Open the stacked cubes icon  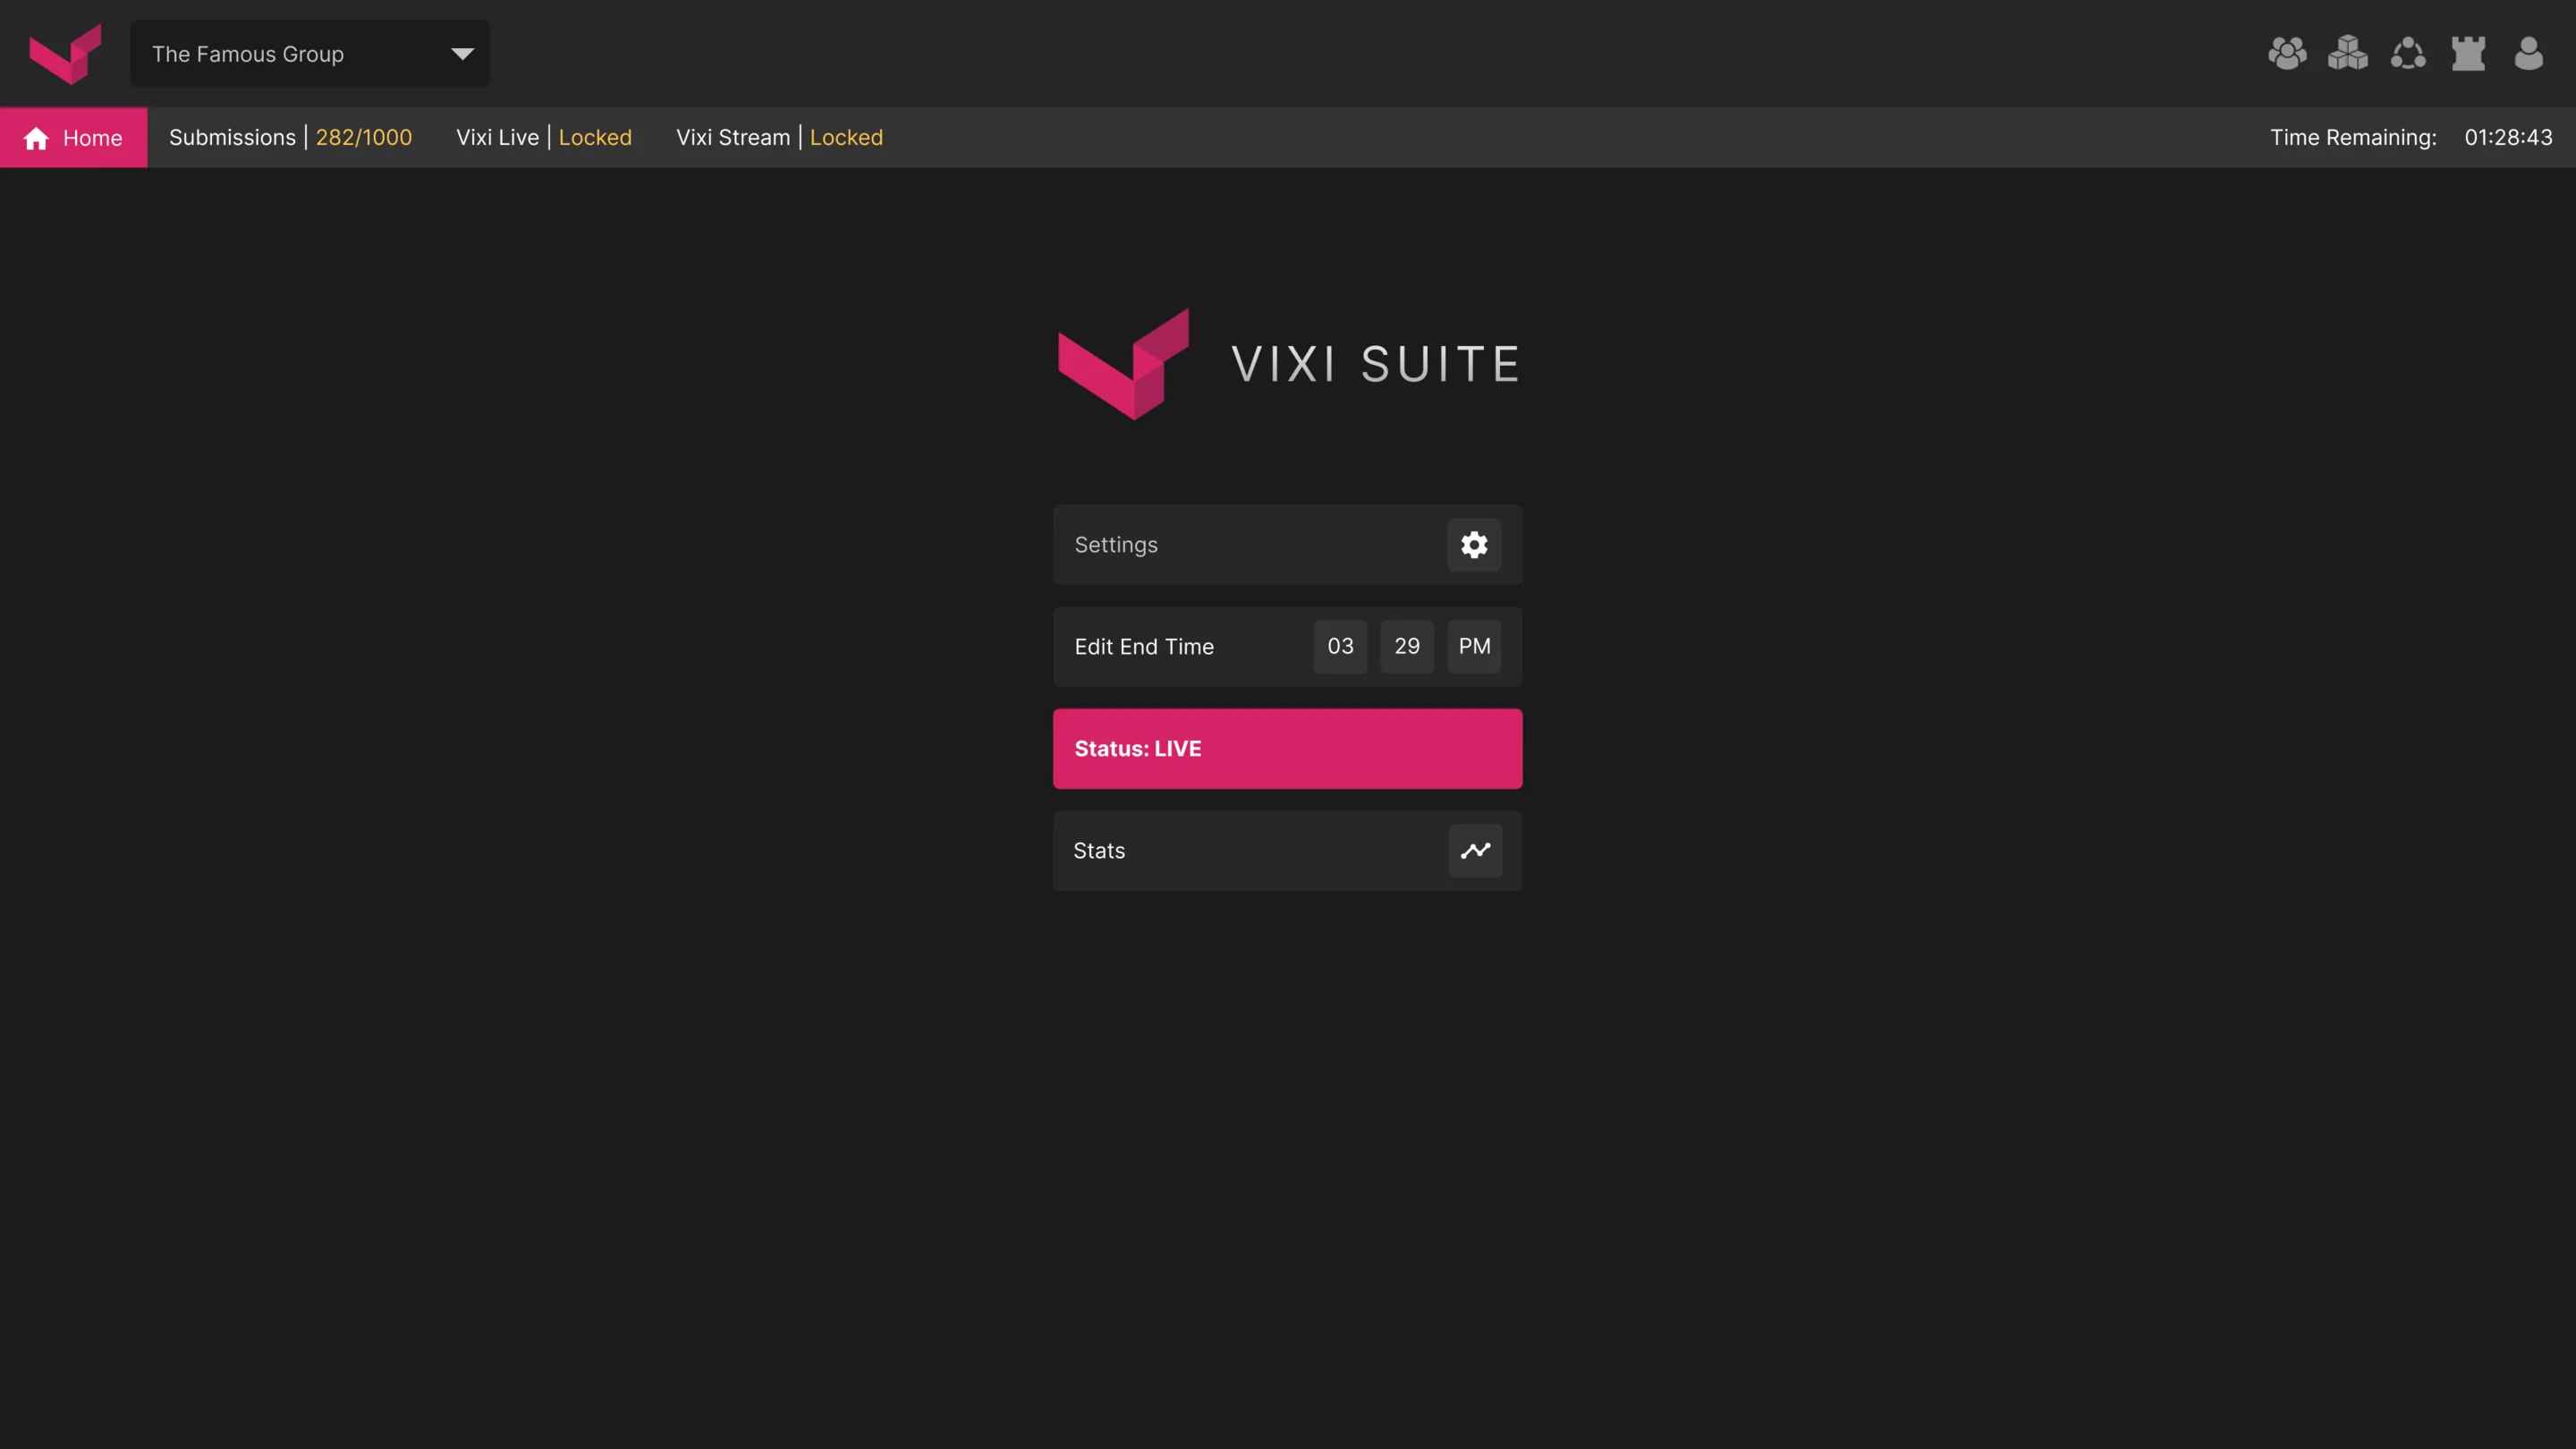(2347, 53)
